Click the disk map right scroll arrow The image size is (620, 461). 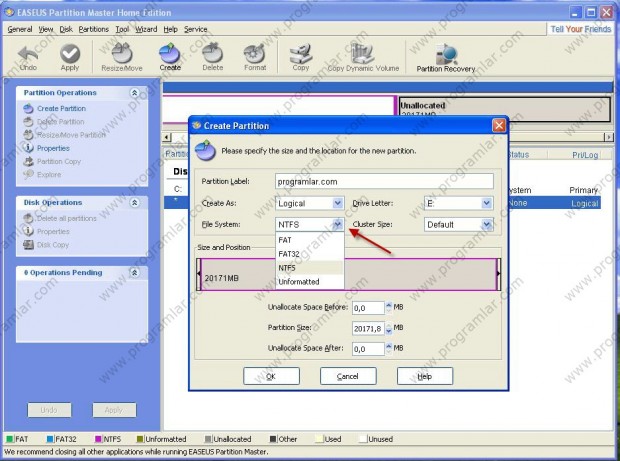[x=609, y=137]
